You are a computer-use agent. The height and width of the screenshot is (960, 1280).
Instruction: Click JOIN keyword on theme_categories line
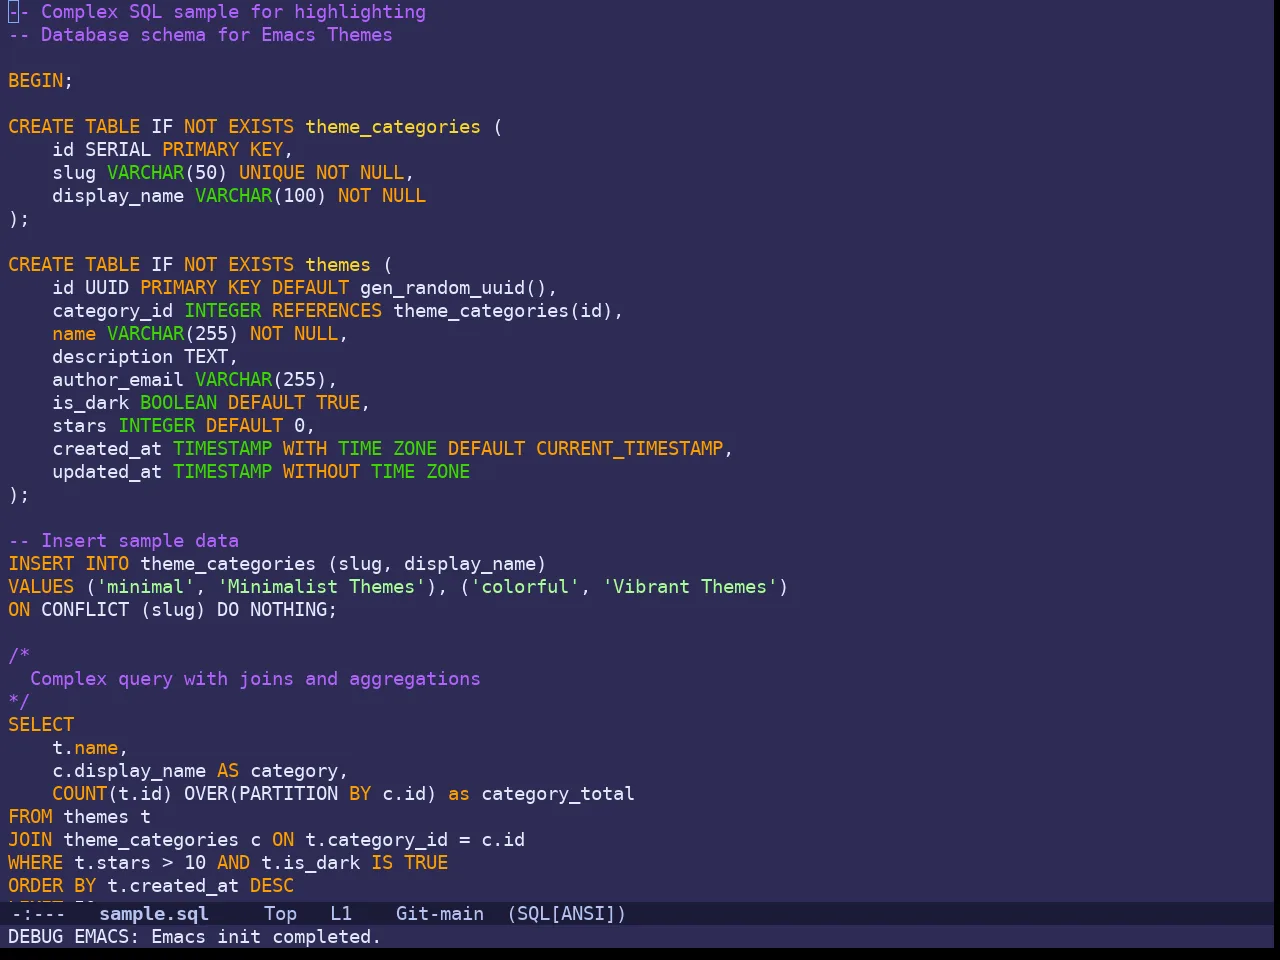[30, 840]
